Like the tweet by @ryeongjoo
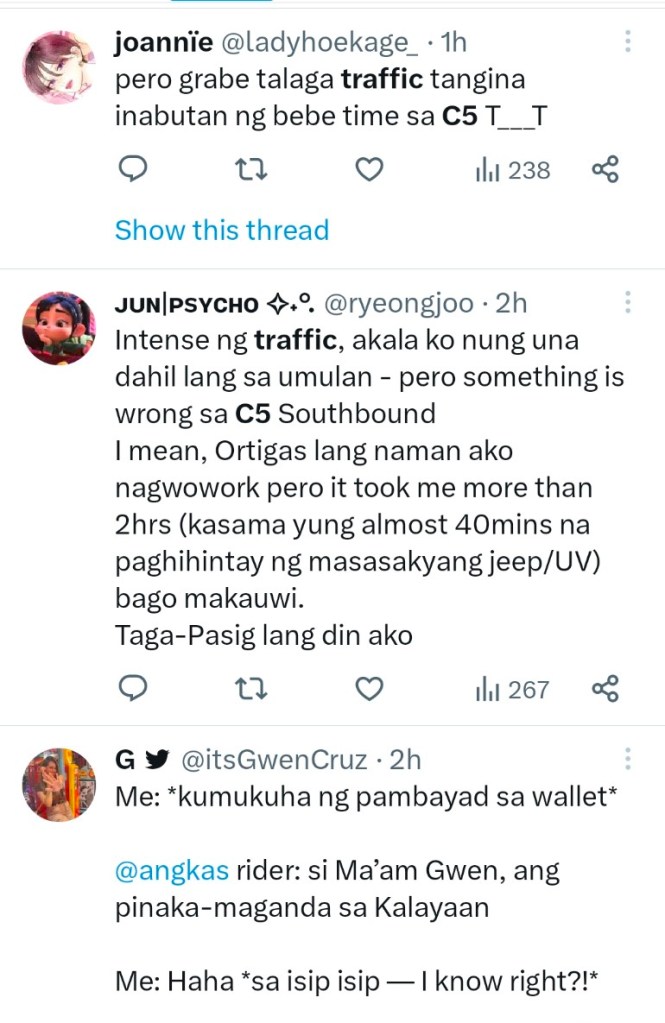The height and width of the screenshot is (1023, 665). click(x=370, y=689)
